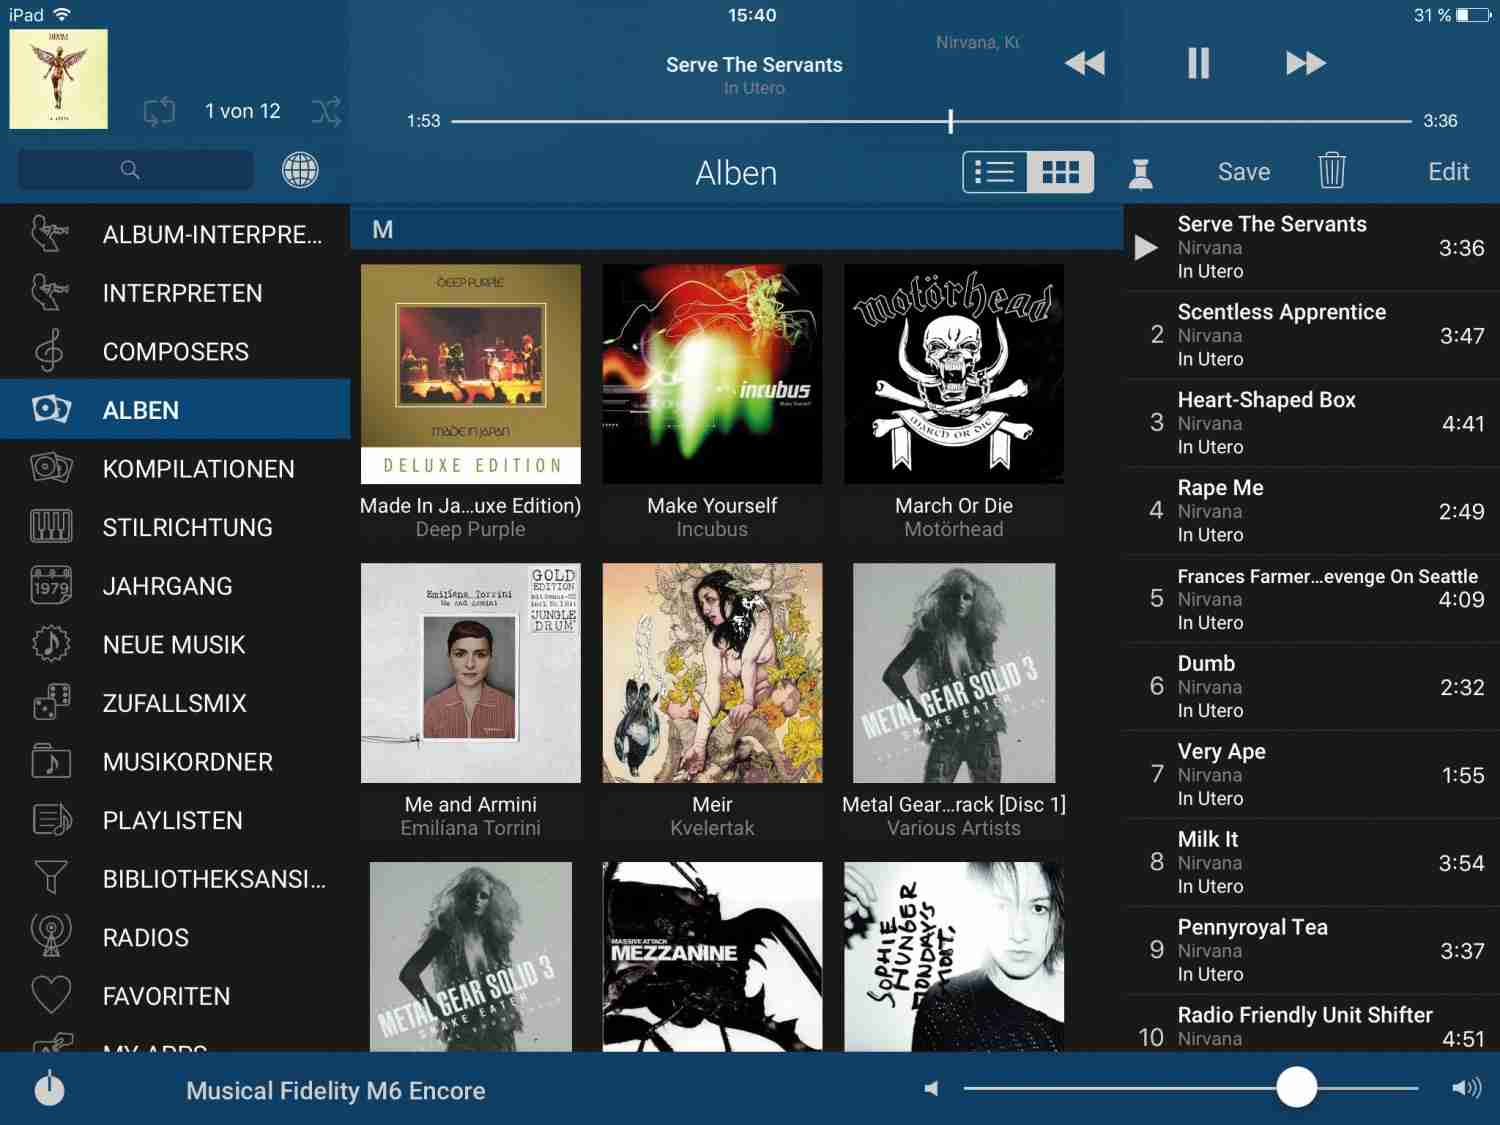Click the Favoriten heart icon
Image resolution: width=1500 pixels, height=1125 pixels.
click(51, 995)
